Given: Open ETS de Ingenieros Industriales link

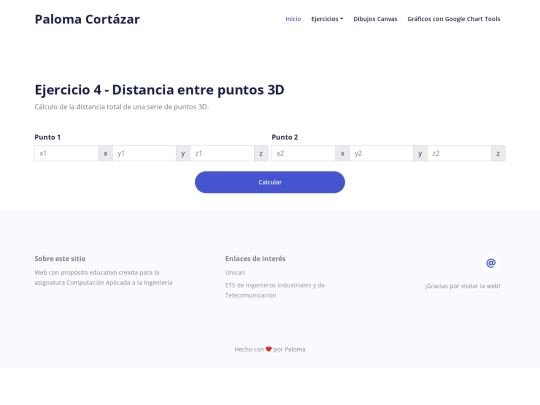Looking at the screenshot, I should click(275, 290).
